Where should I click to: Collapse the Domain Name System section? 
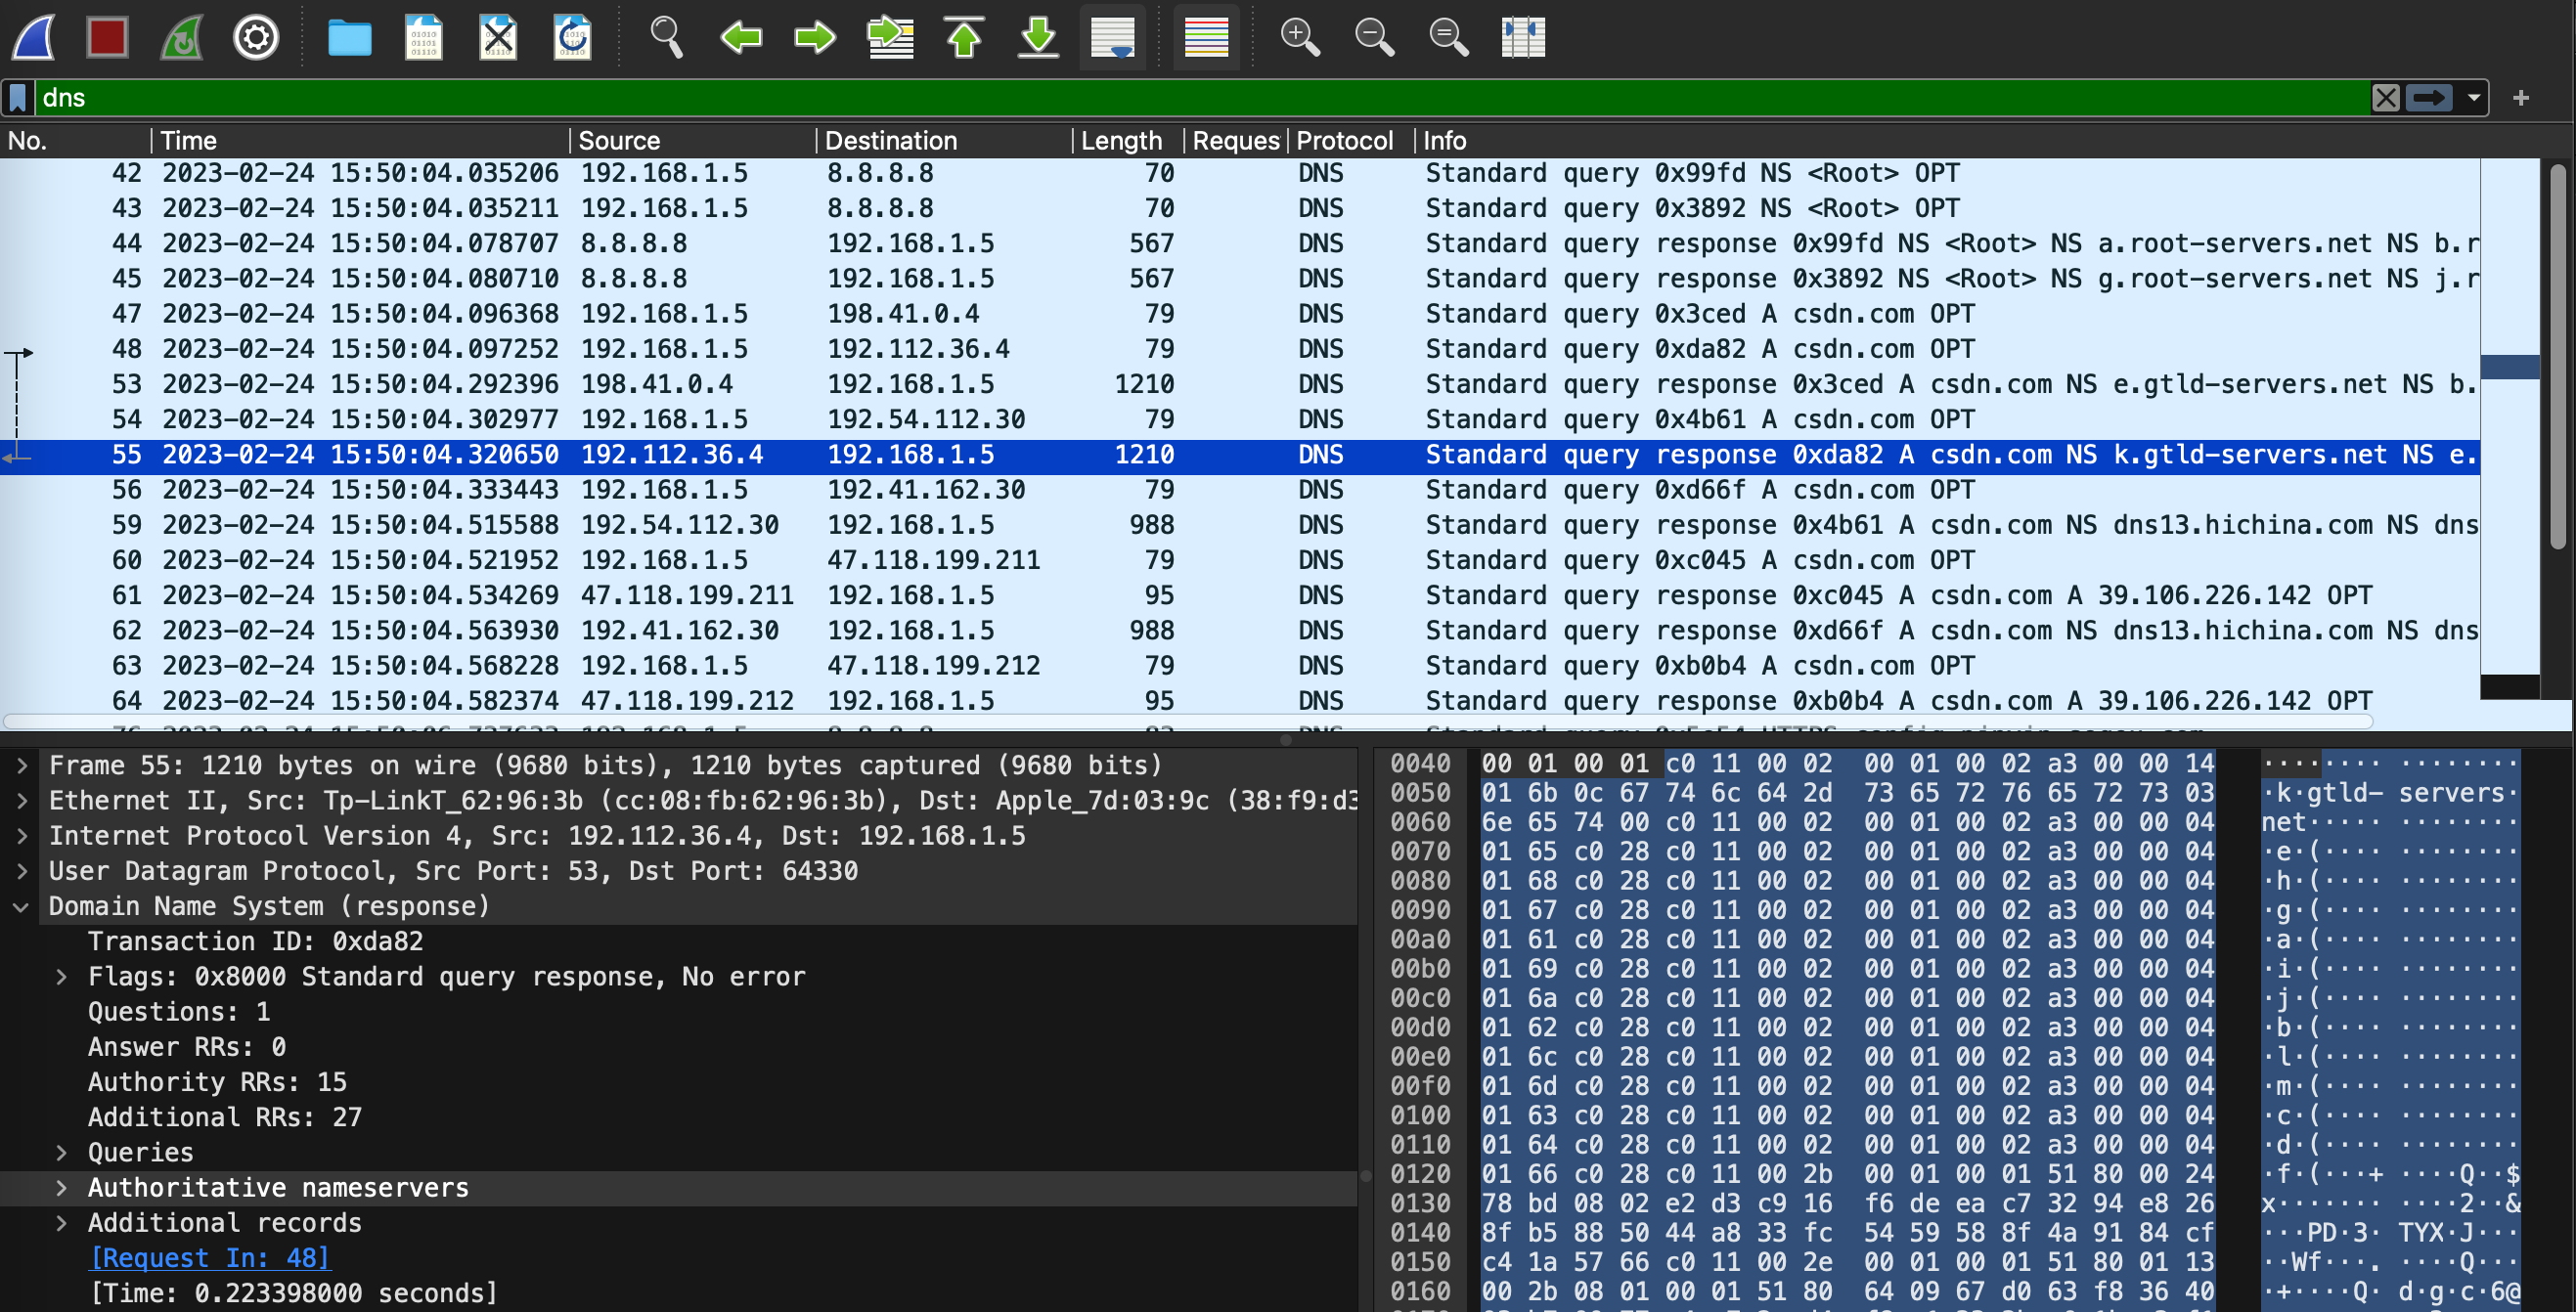22,907
